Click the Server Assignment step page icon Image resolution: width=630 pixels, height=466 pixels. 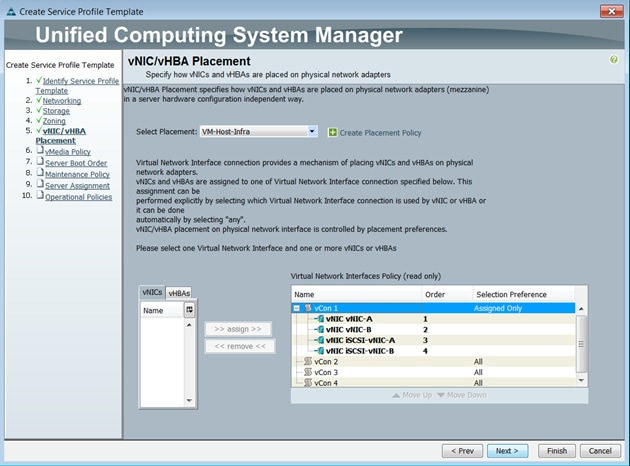click(40, 184)
